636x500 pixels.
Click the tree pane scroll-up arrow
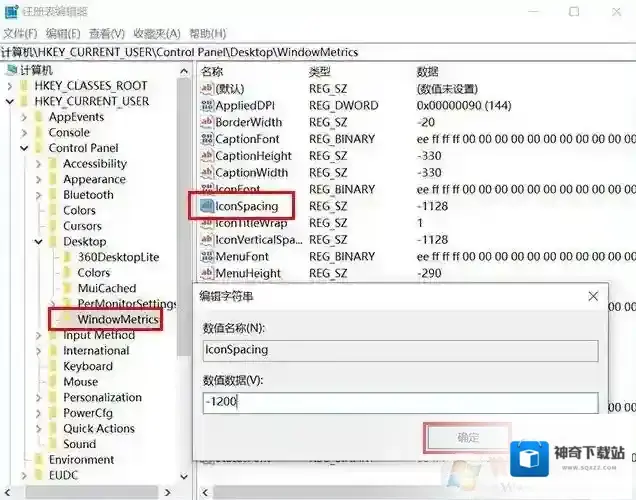184,71
